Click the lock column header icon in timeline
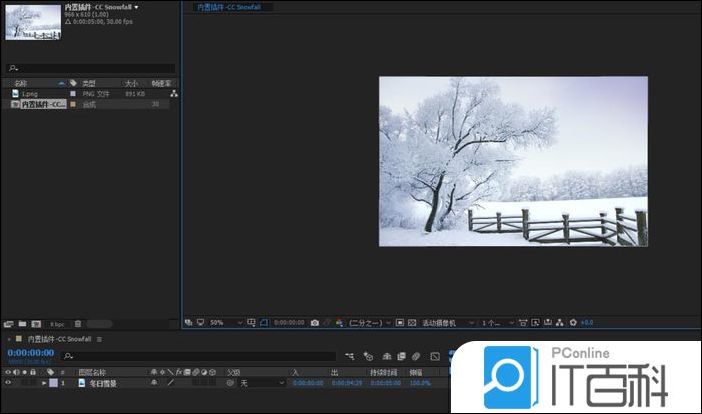This screenshot has width=702, height=414. coord(33,372)
